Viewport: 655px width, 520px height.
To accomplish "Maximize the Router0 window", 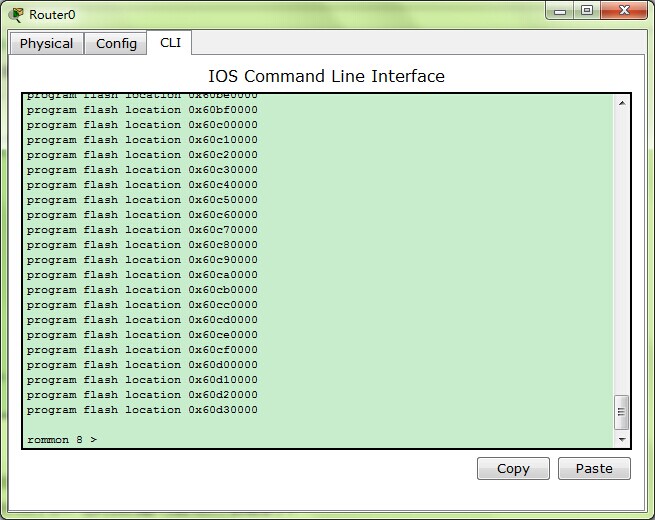I will tap(587, 10).
